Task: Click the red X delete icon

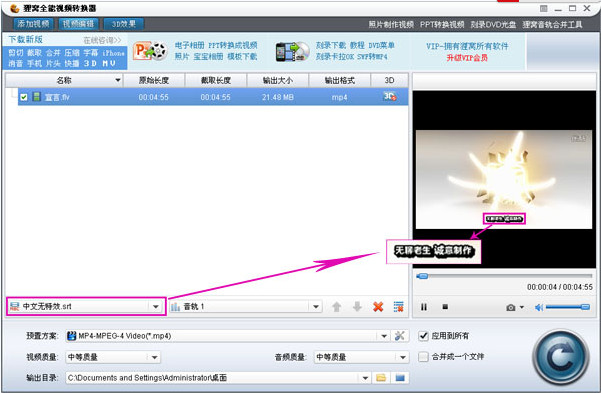Action: coord(378,306)
